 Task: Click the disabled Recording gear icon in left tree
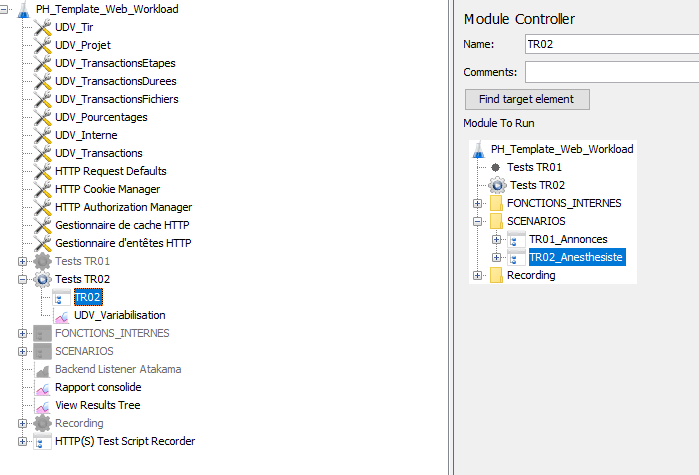tap(42, 423)
